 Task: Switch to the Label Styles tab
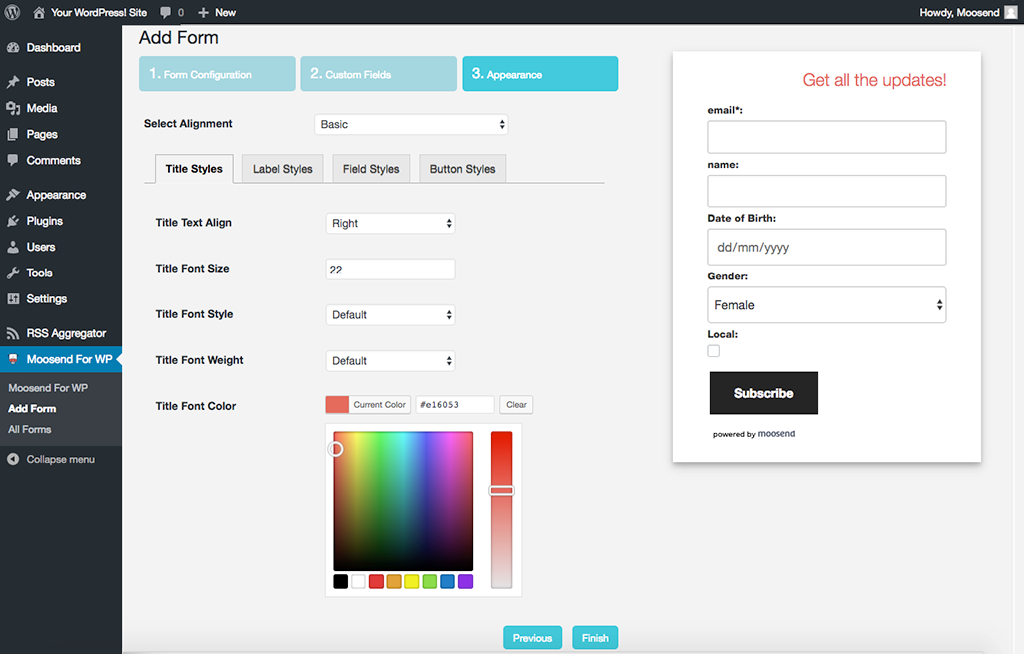click(x=283, y=169)
